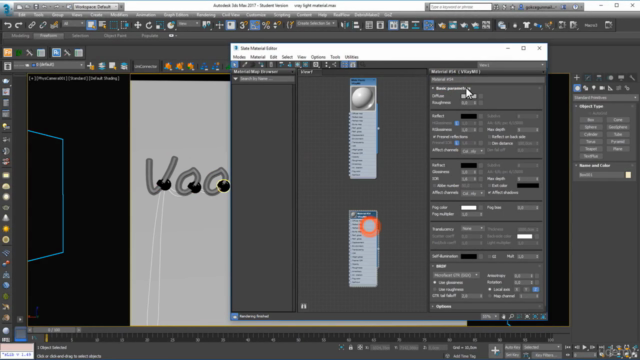Activate the Select and Link chain icon
The image size is (640, 360).
point(31,25)
